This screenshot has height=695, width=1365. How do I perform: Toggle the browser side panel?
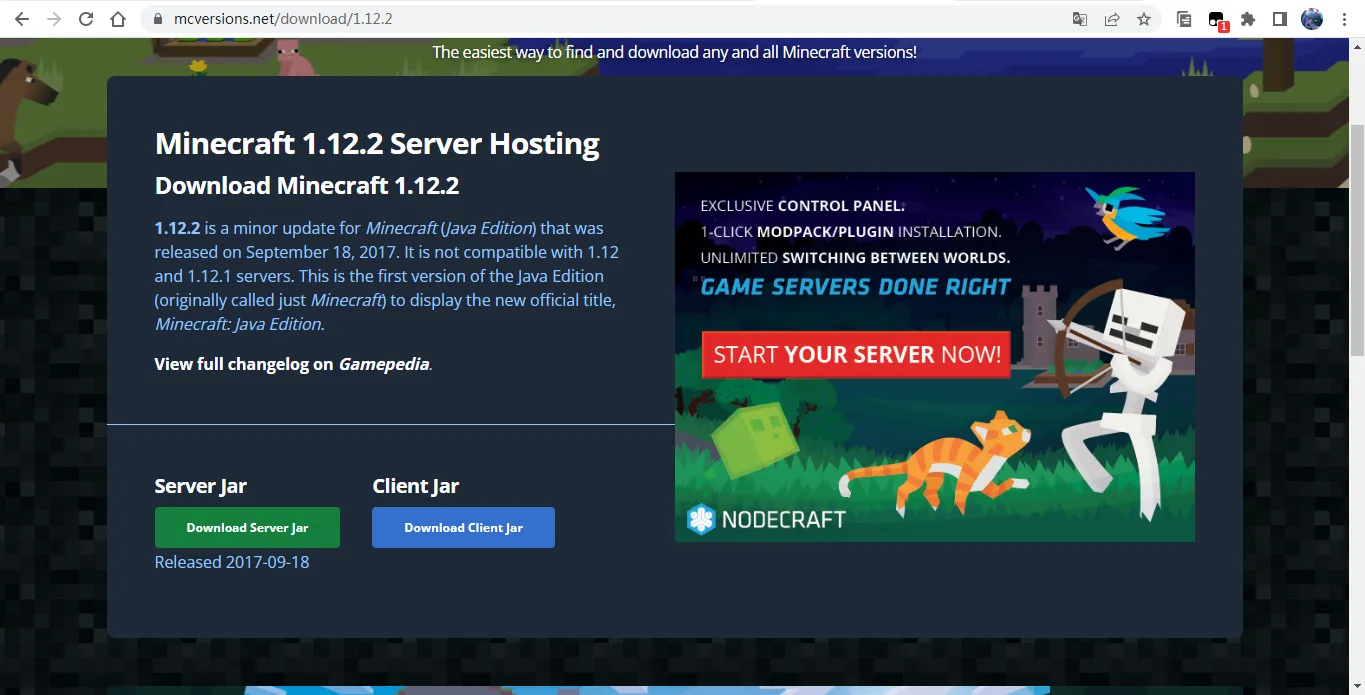[1279, 19]
